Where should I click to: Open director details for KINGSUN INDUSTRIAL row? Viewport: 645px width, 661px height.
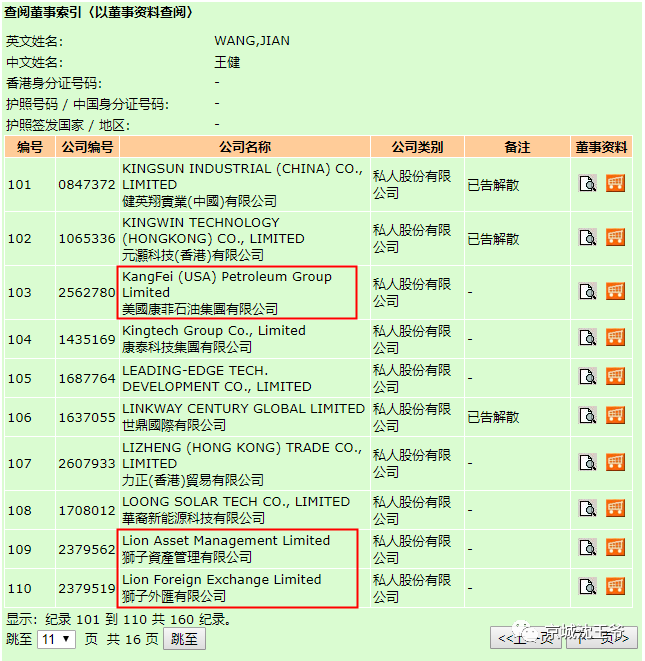click(x=588, y=184)
